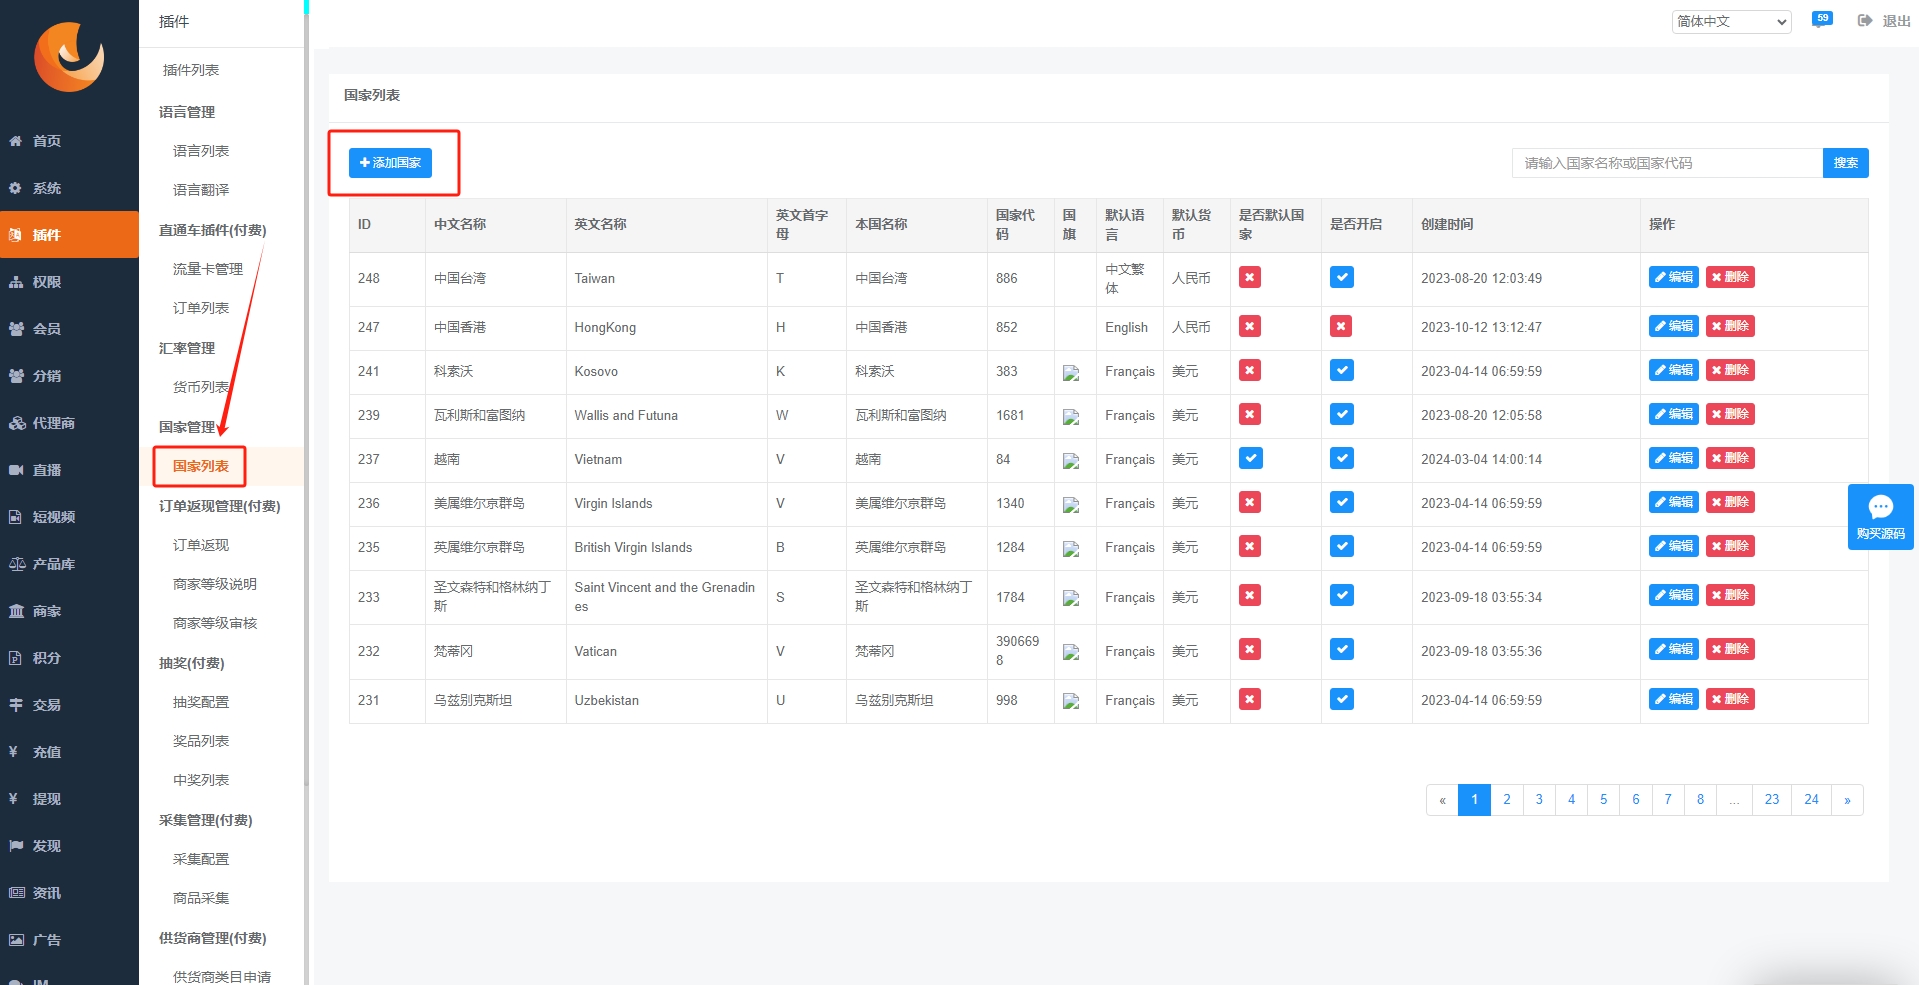
Task: Click the 搜索 search button
Action: click(x=1846, y=163)
